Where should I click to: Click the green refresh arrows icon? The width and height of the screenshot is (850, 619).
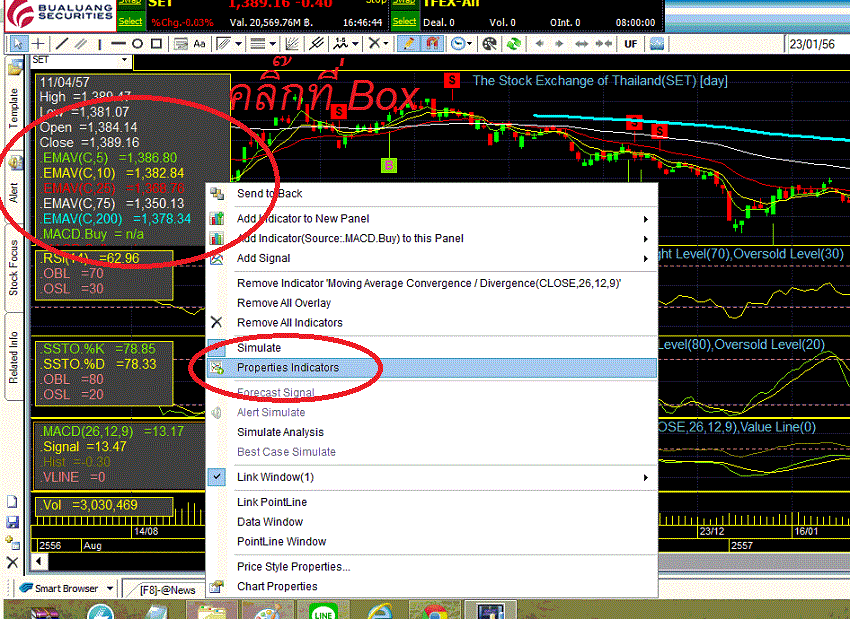514,44
